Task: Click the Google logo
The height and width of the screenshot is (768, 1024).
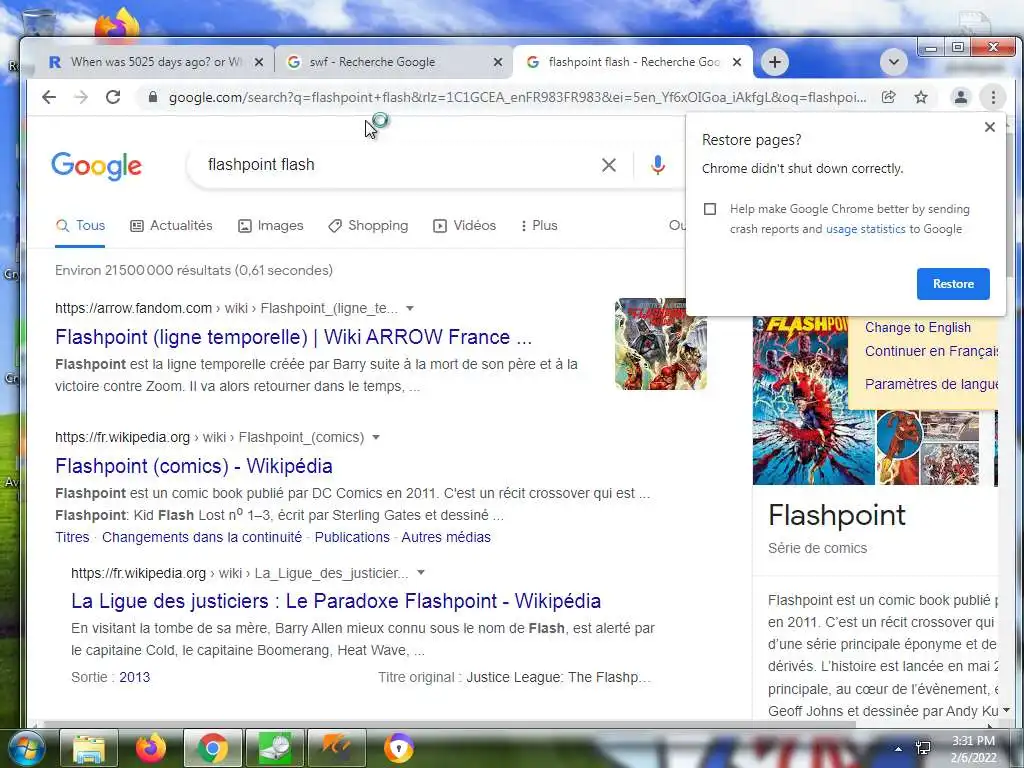Action: (x=97, y=166)
